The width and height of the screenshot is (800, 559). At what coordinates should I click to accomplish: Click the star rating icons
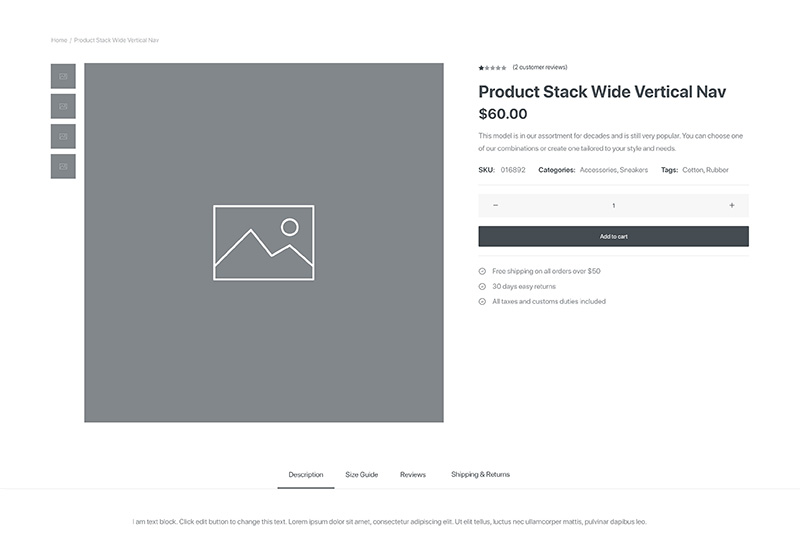coord(492,68)
